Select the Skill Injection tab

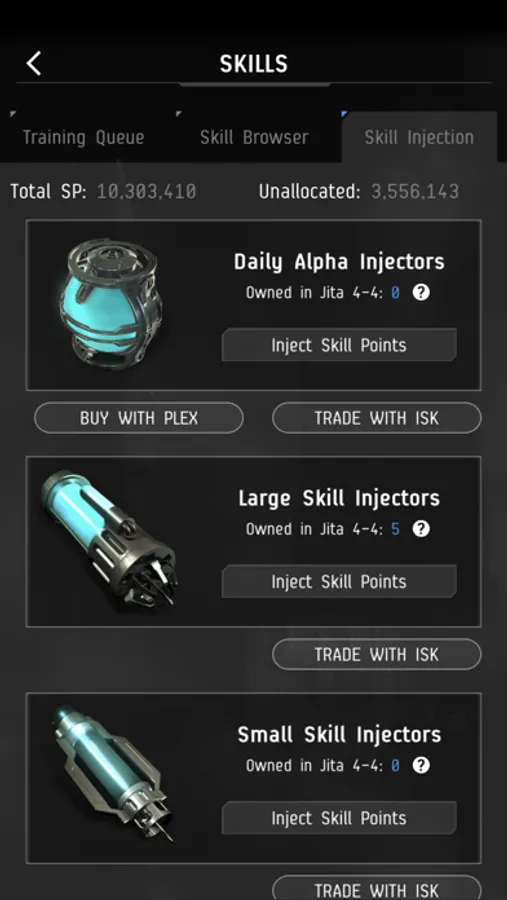[419, 137]
